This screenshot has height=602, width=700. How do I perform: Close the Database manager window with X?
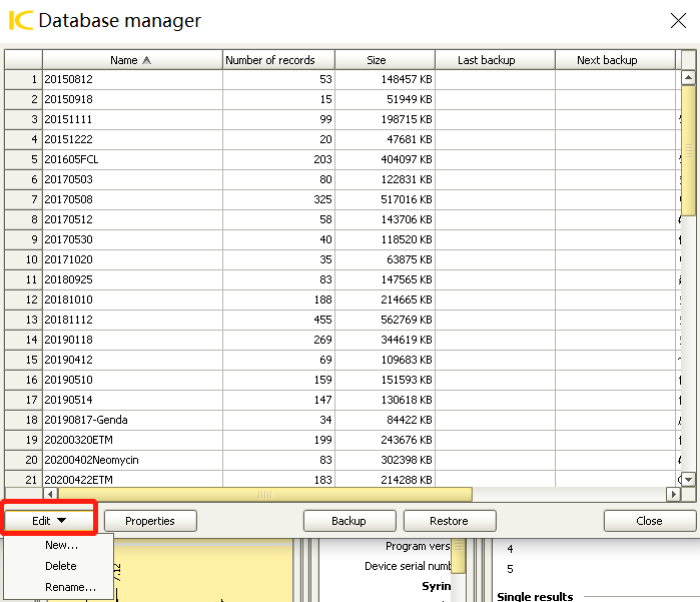tap(678, 20)
